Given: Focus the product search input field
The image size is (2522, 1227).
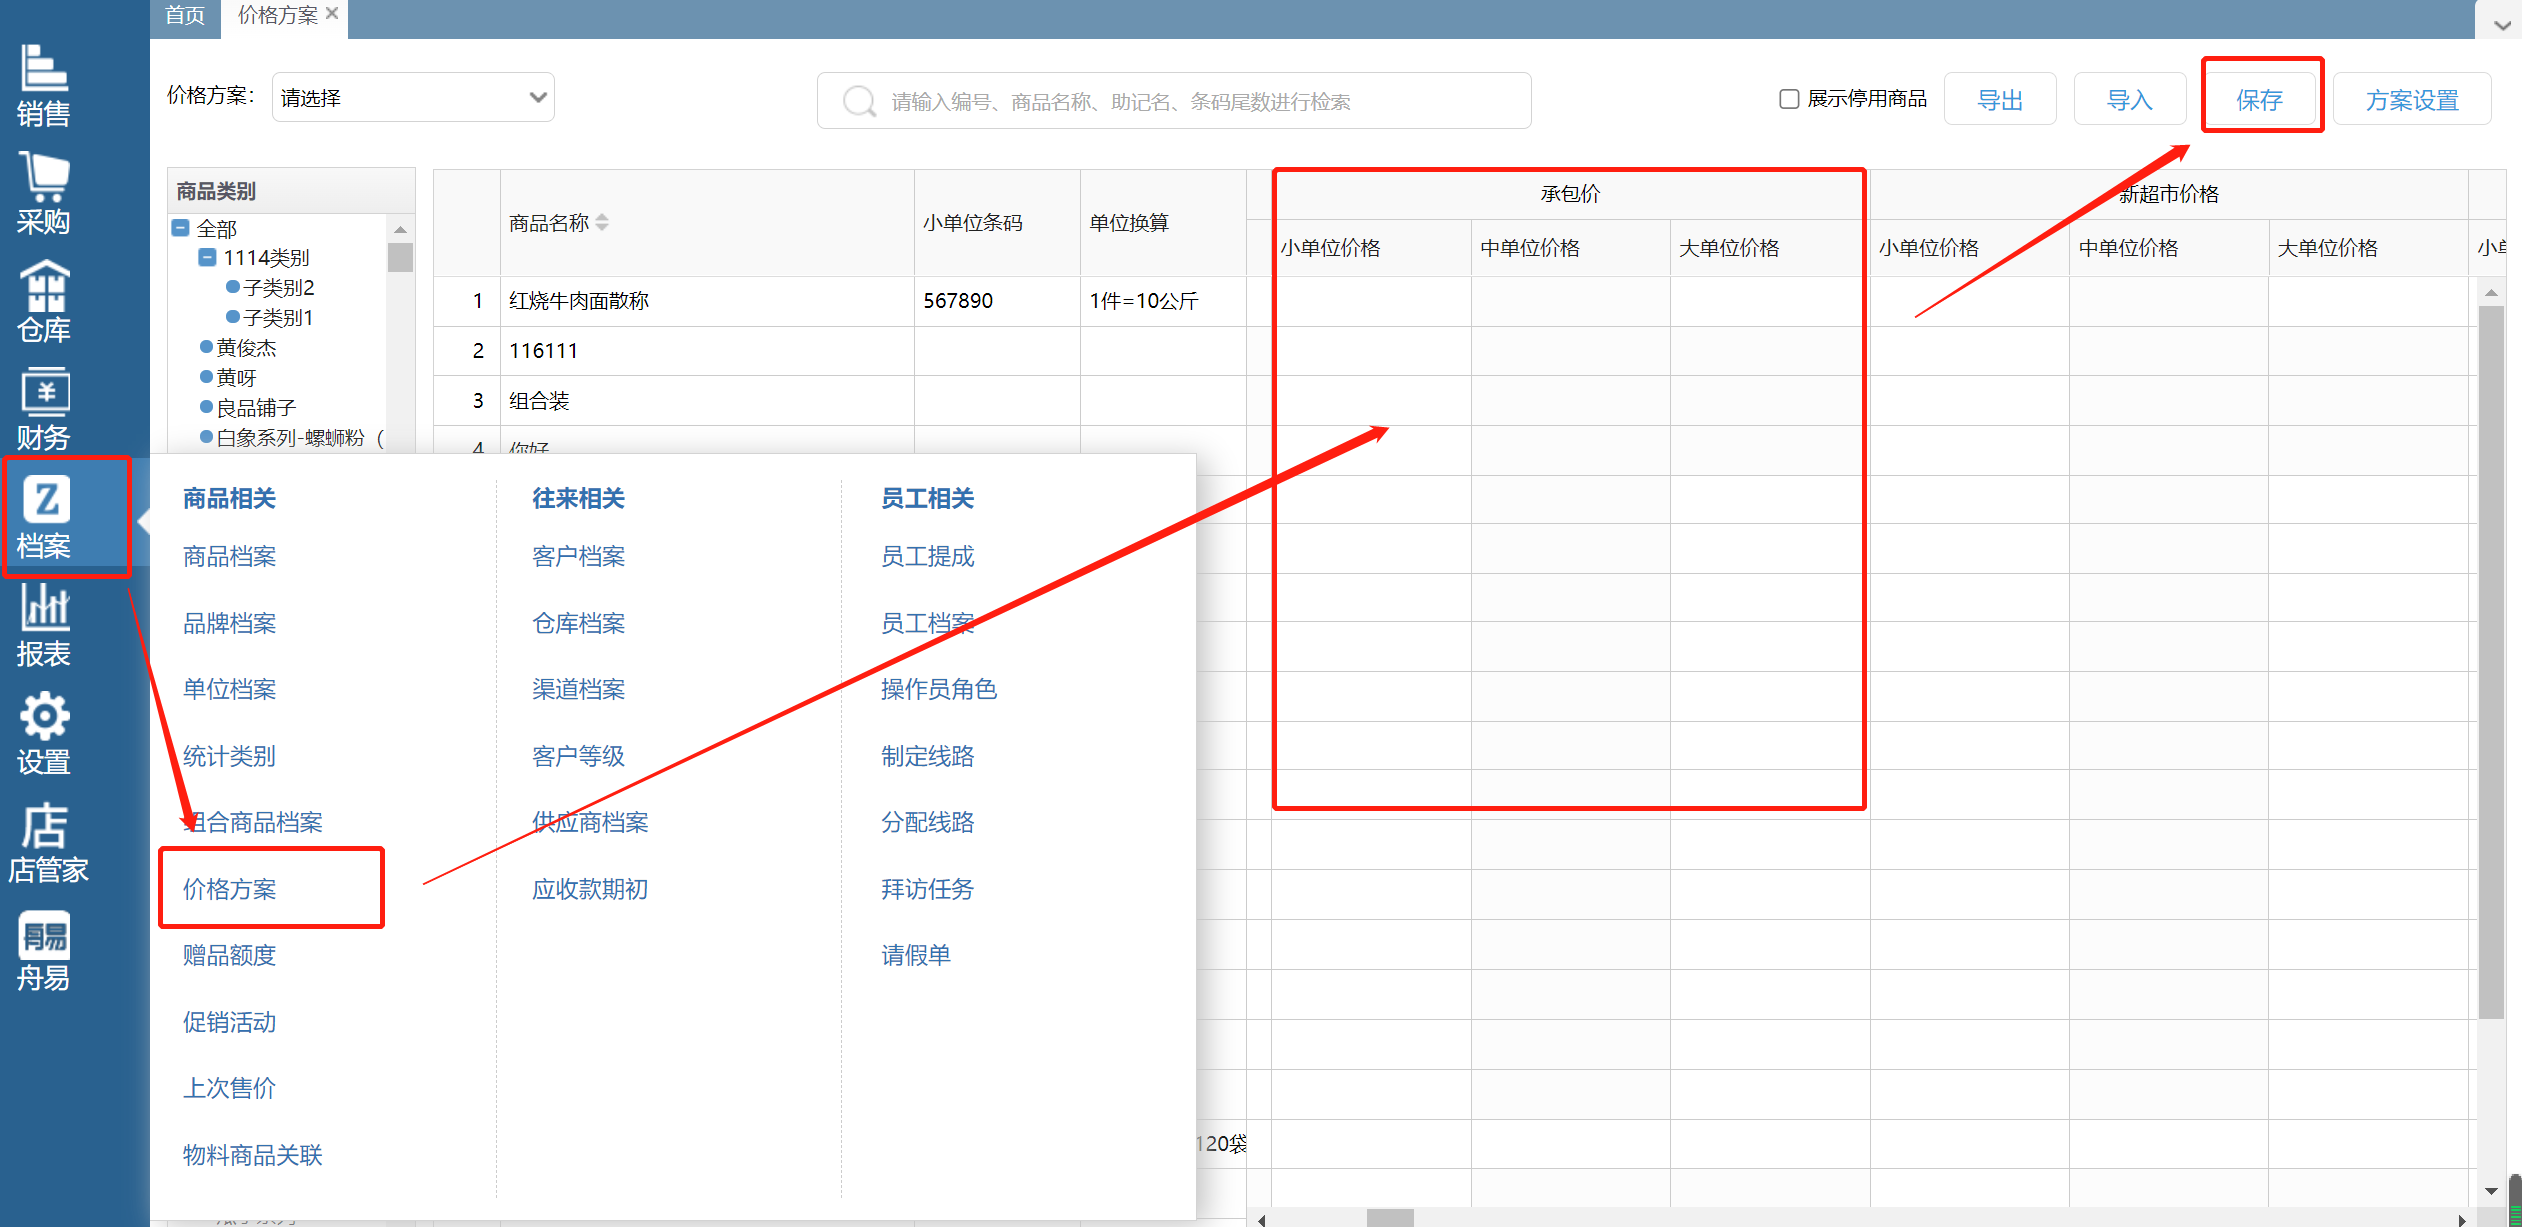Looking at the screenshot, I should point(1174,101).
